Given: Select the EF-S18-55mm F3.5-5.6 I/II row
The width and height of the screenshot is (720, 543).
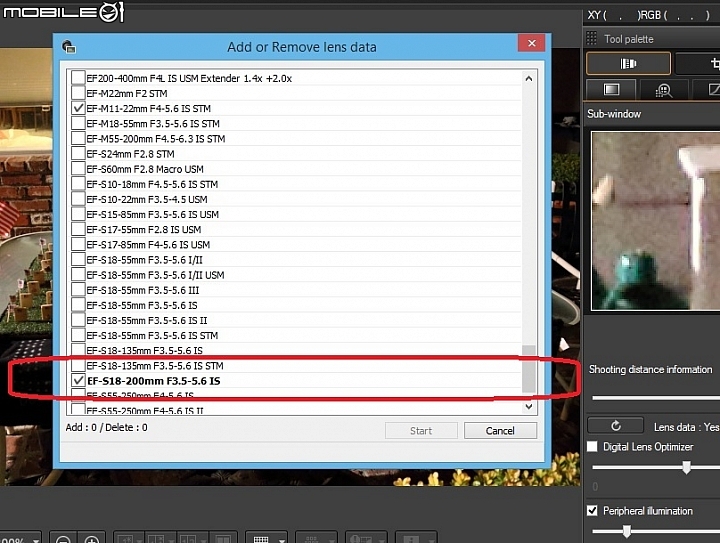Looking at the screenshot, I should coord(296,260).
